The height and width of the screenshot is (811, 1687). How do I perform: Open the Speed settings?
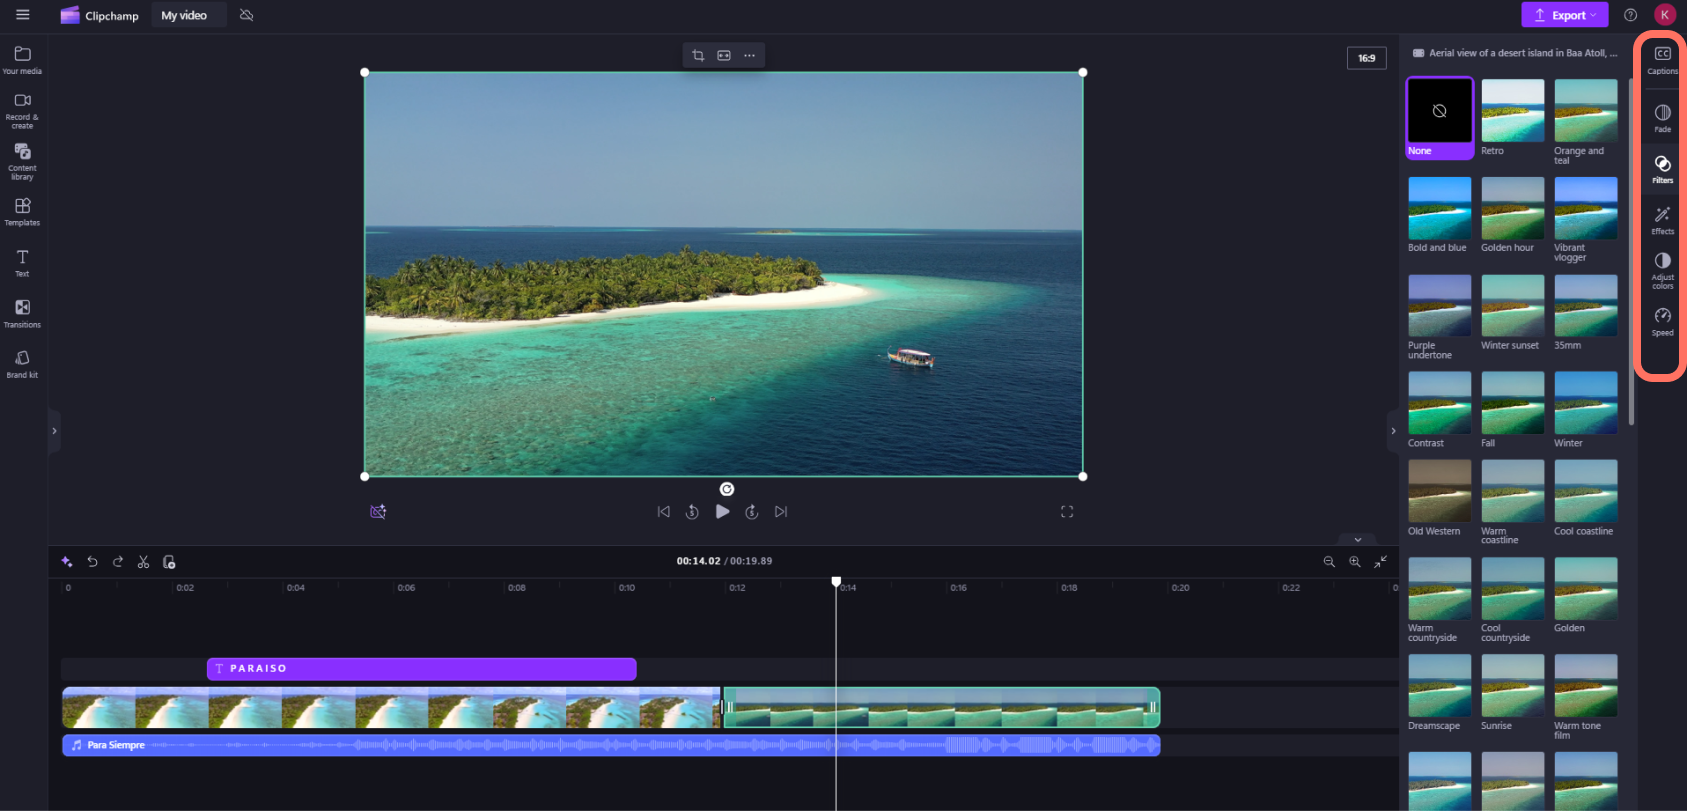pos(1662,321)
